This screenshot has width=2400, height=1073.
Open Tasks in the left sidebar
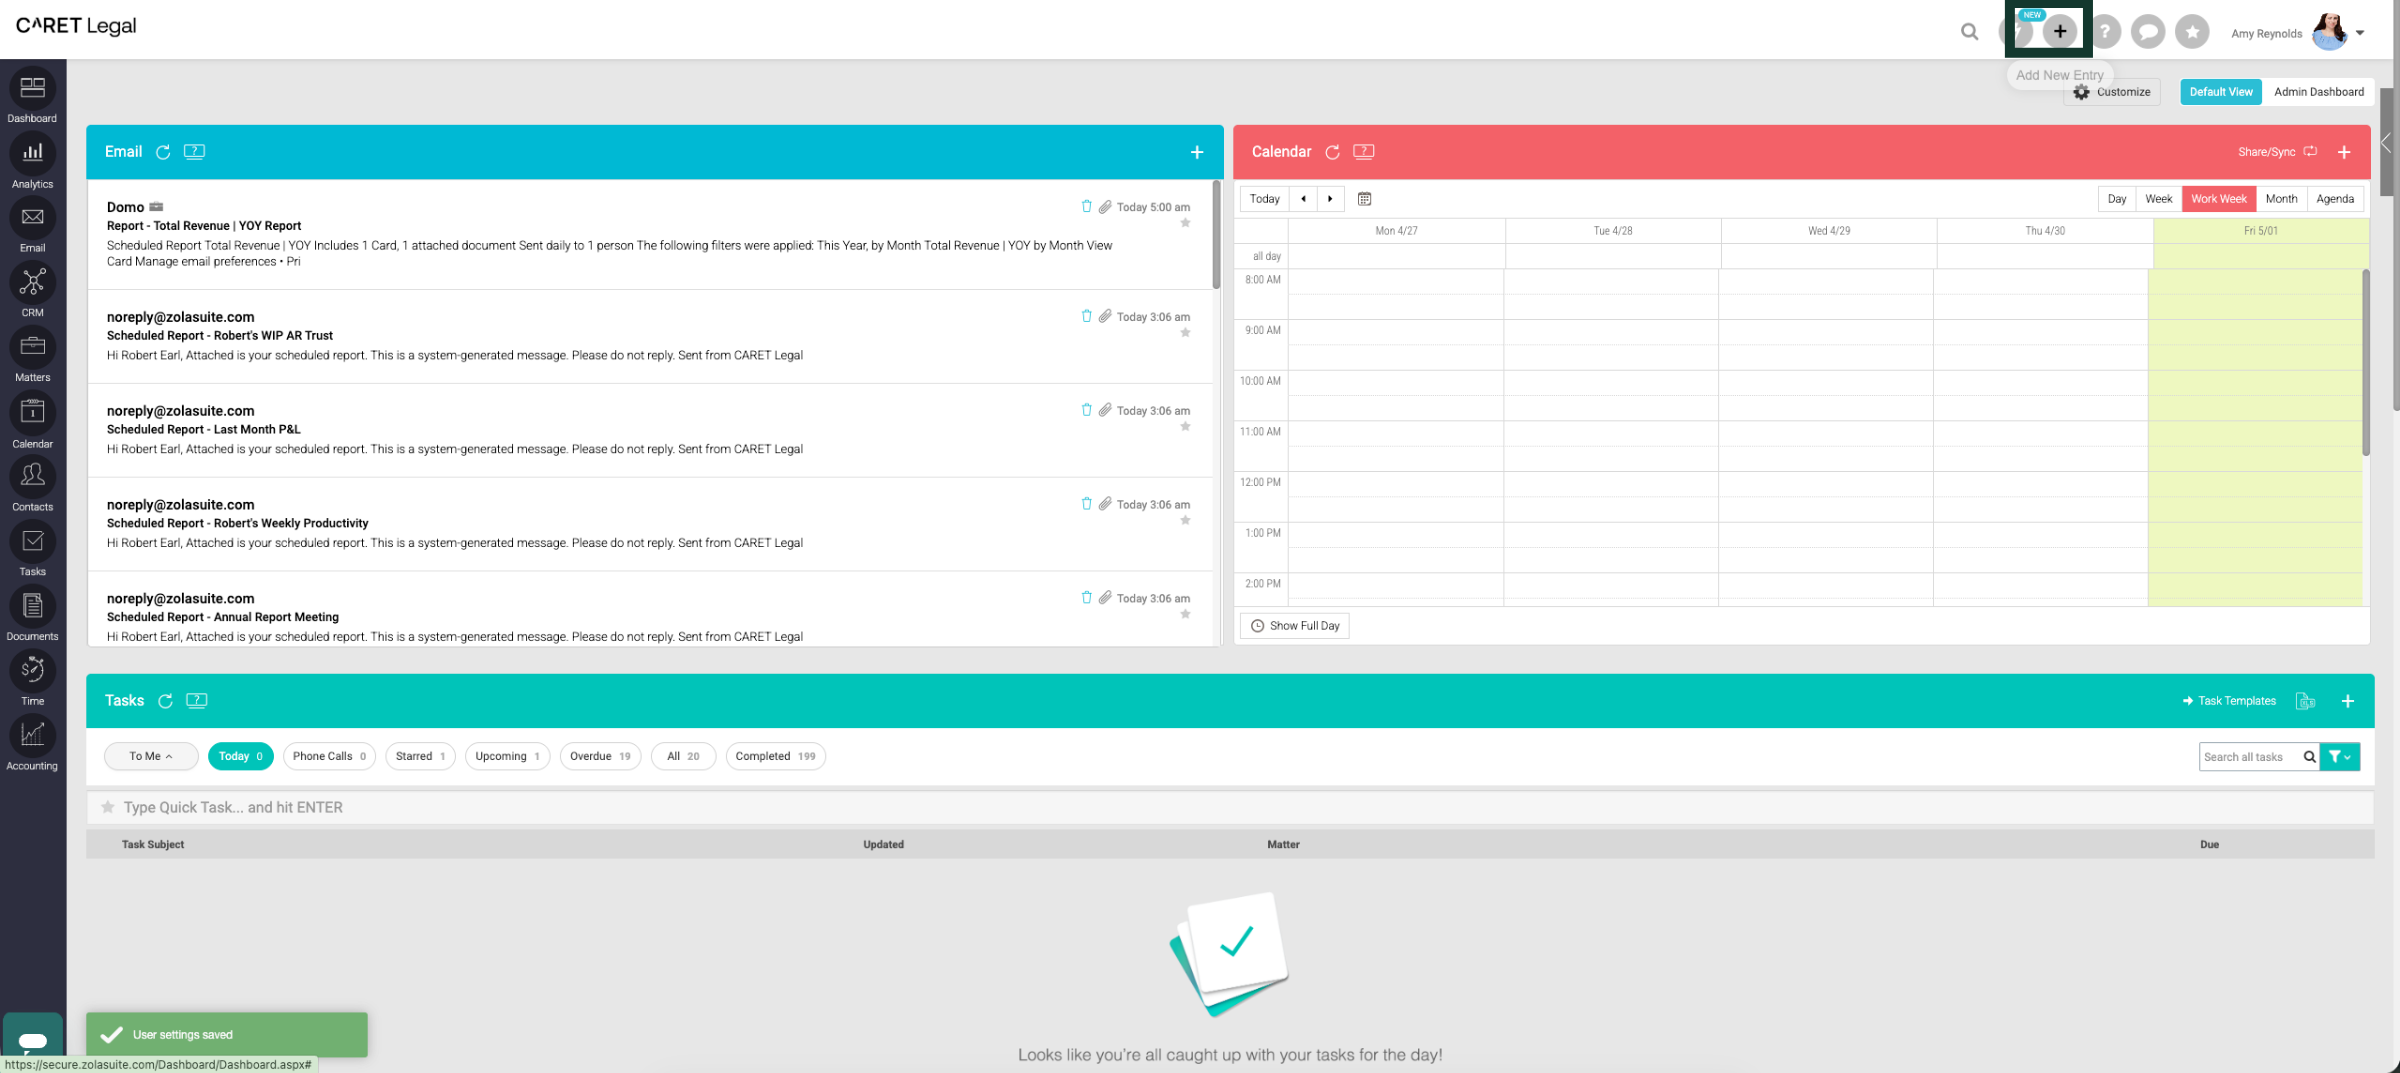[x=32, y=550]
